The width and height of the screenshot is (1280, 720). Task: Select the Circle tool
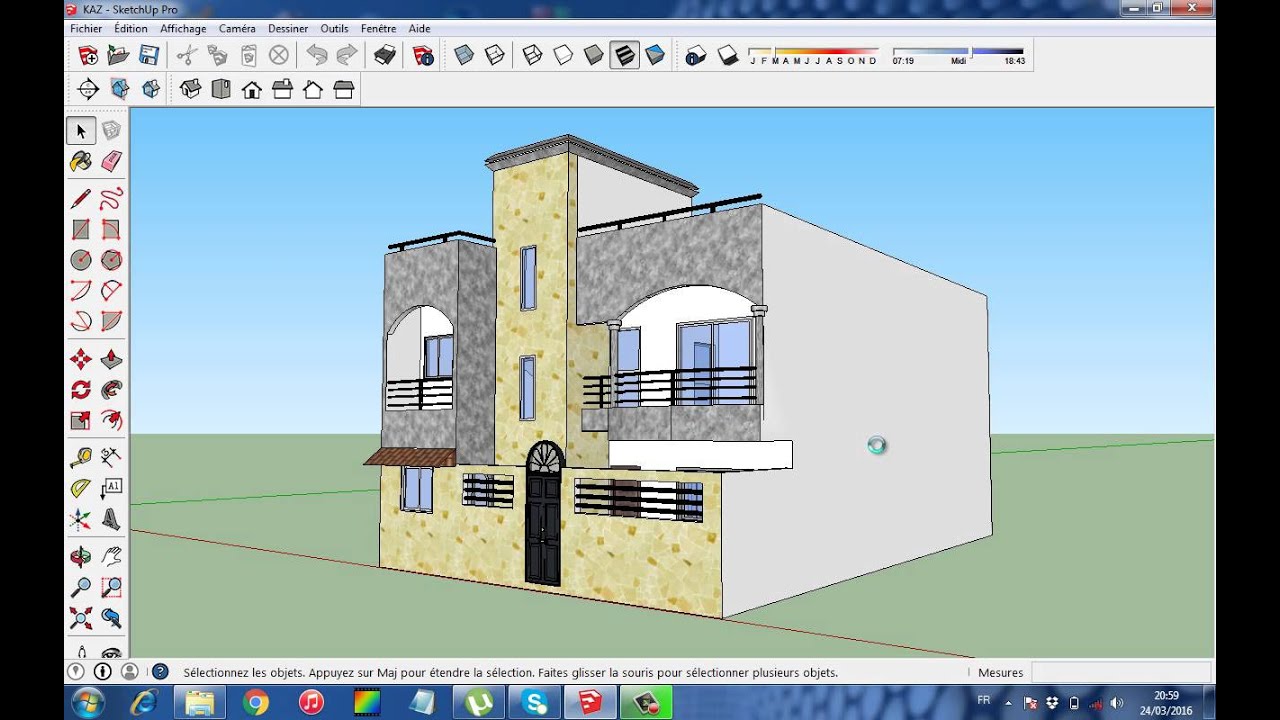pos(81,260)
